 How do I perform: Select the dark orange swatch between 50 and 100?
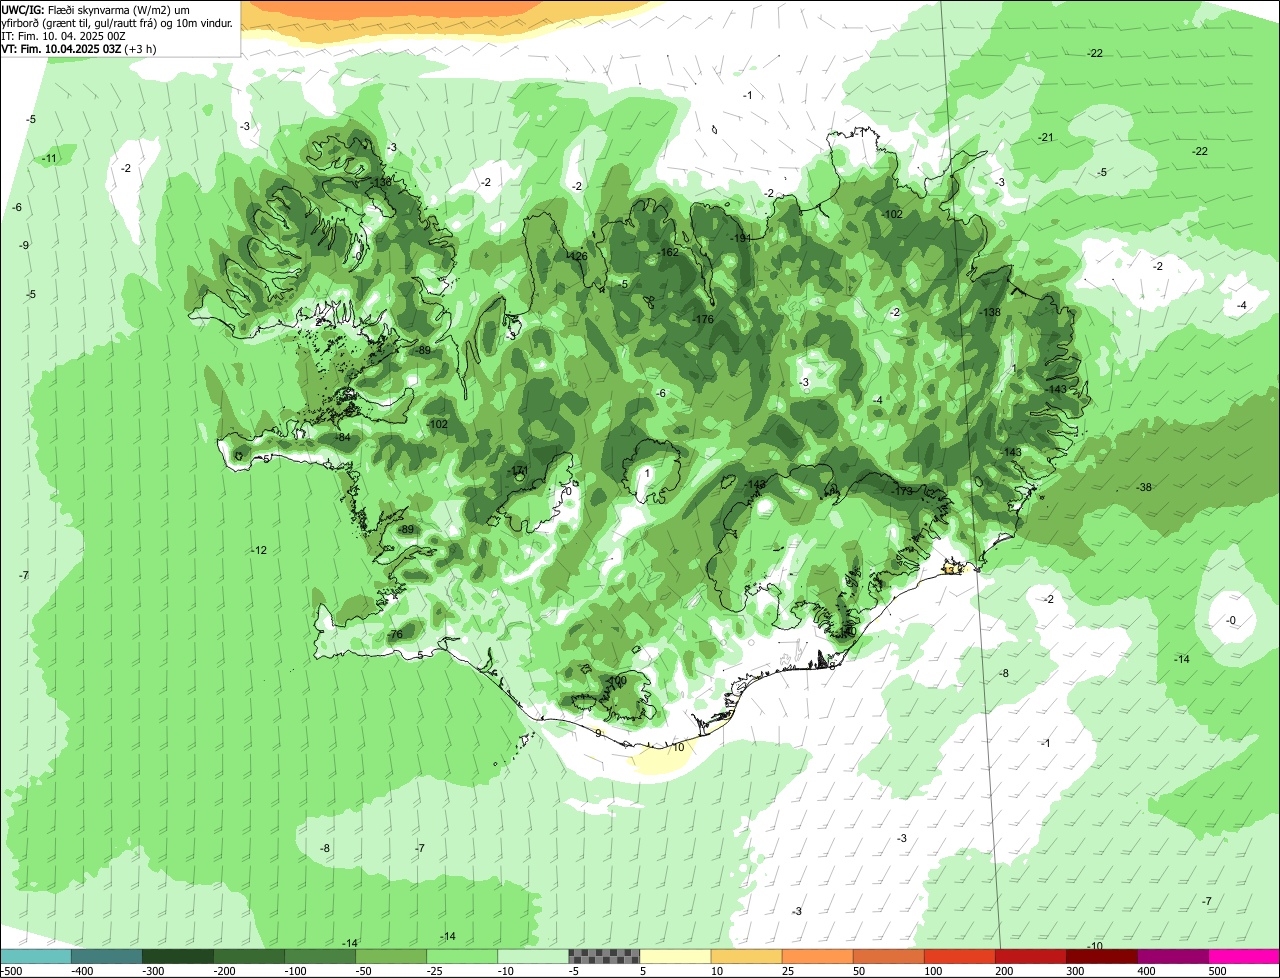(x=888, y=957)
